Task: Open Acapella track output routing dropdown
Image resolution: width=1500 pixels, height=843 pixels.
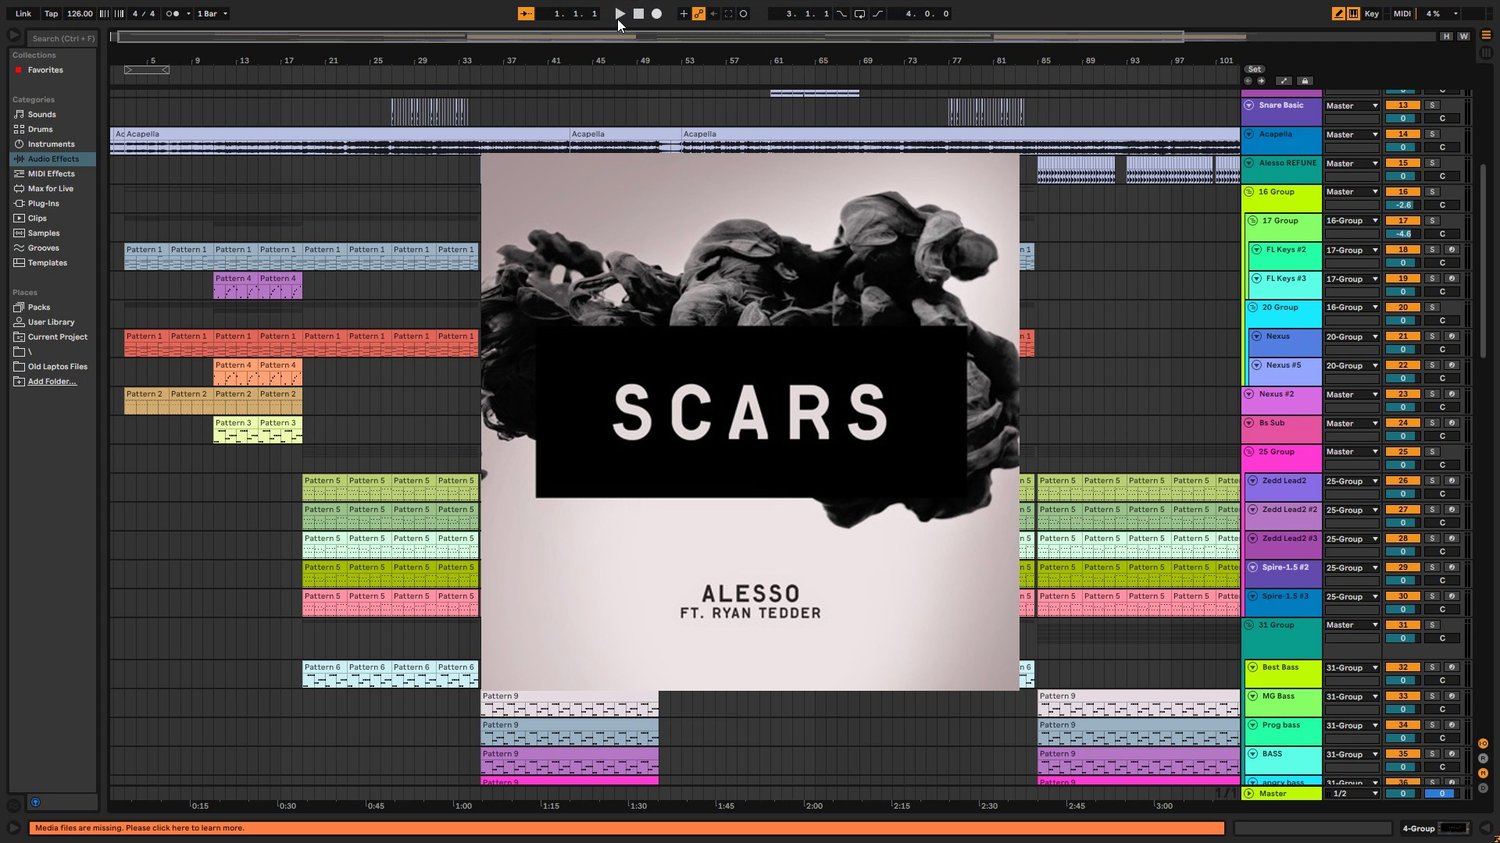Action: 1352,135
